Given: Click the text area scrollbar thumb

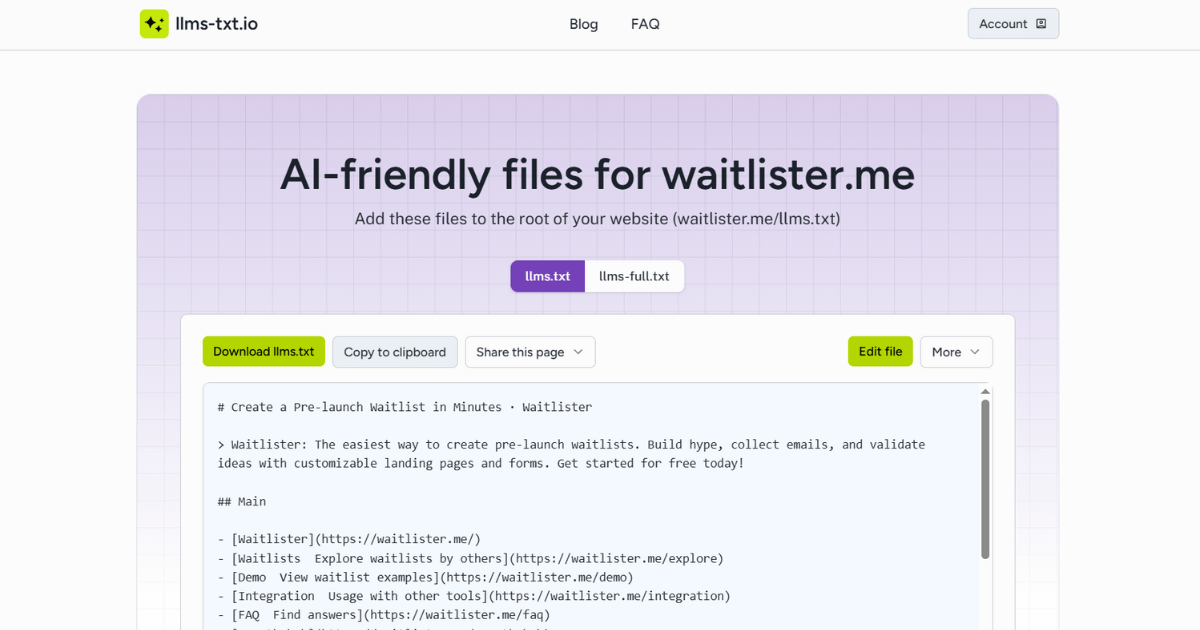Looking at the screenshot, I should [x=985, y=479].
